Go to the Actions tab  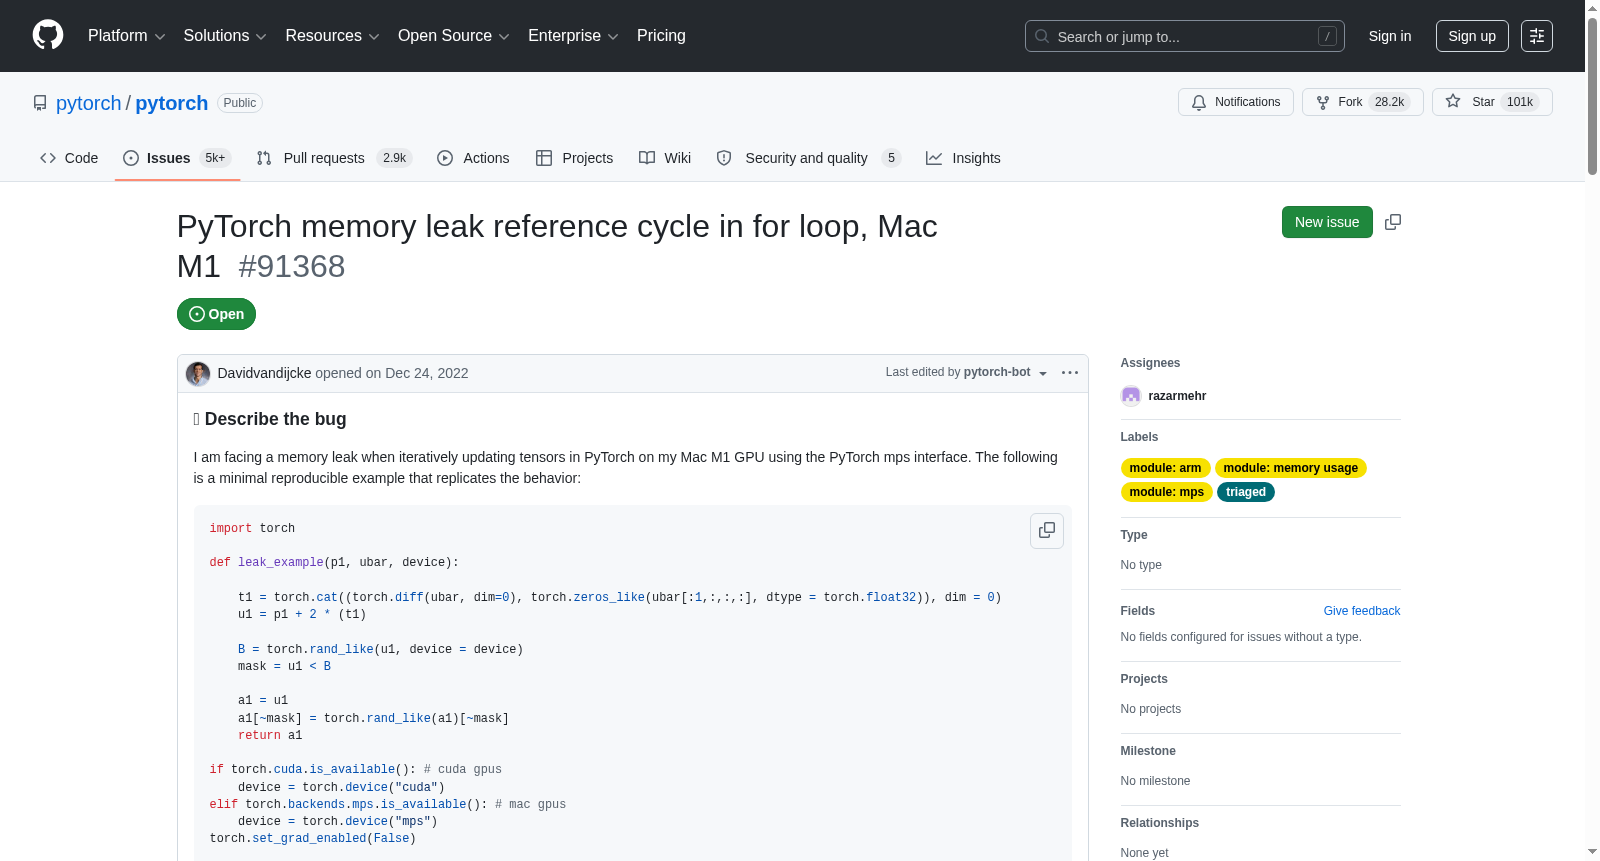tap(473, 158)
